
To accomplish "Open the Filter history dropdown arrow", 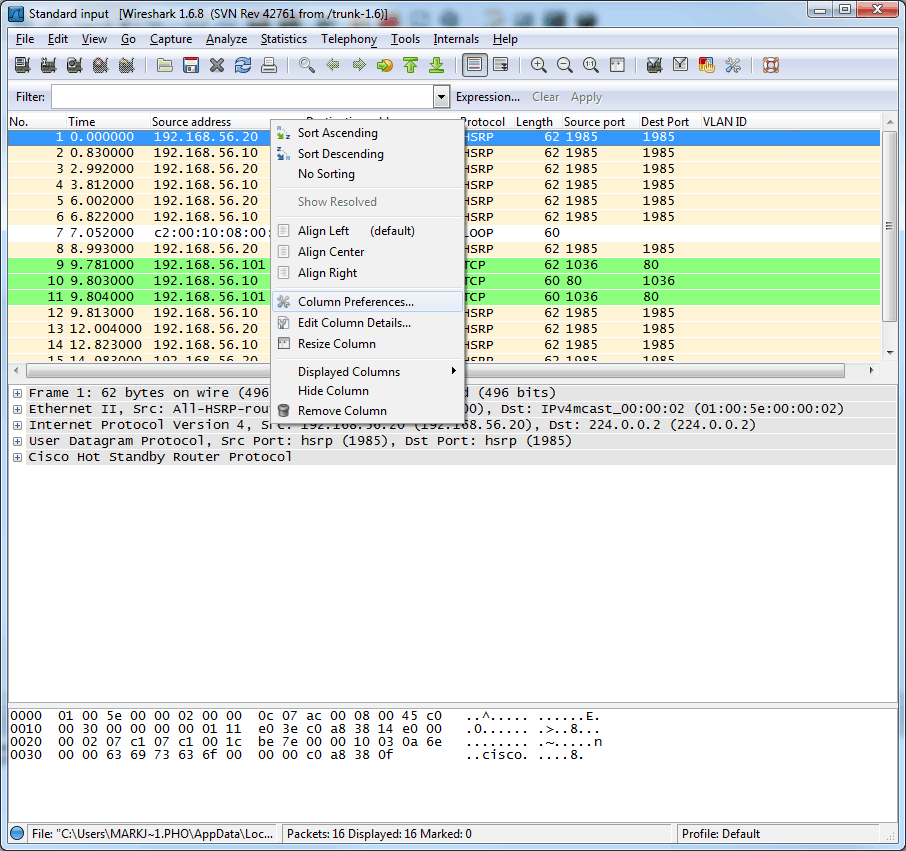I will (x=441, y=97).
